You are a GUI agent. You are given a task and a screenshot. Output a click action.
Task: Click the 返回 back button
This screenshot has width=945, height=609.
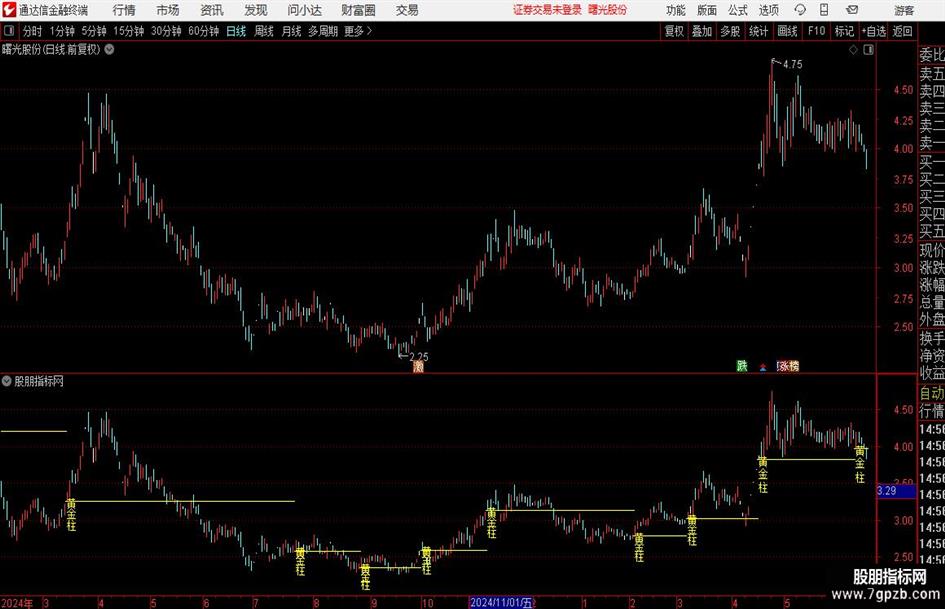point(902,31)
